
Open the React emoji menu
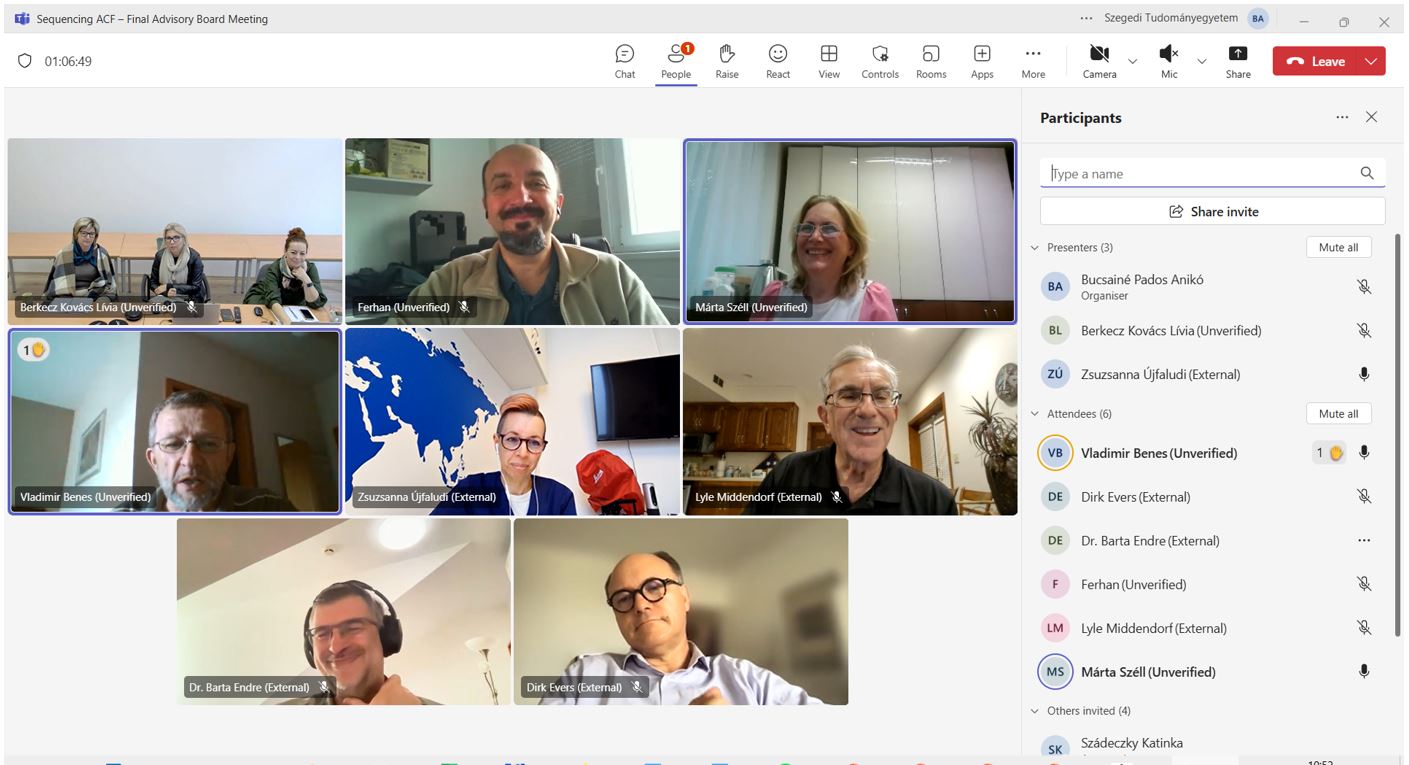coord(778,61)
